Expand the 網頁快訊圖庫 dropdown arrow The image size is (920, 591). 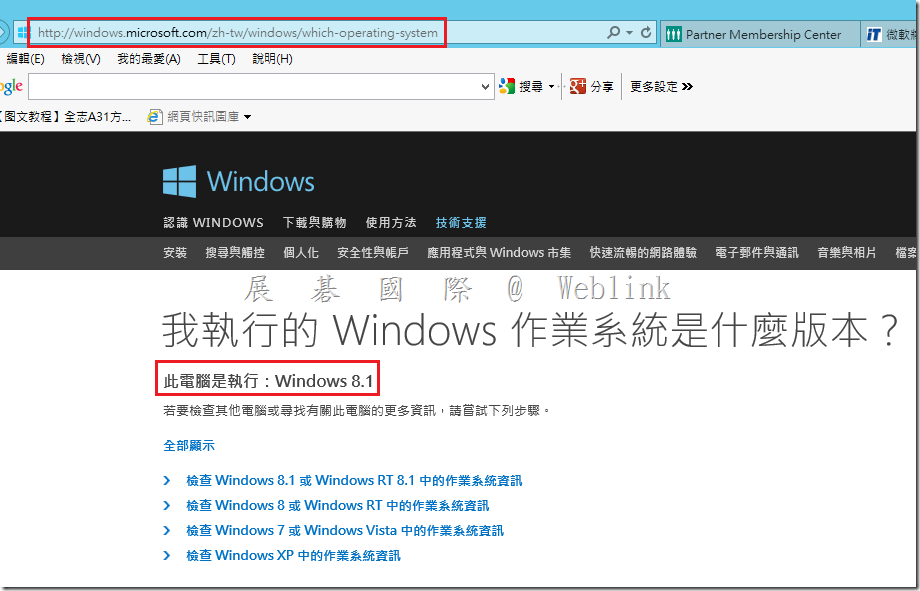pos(248,117)
